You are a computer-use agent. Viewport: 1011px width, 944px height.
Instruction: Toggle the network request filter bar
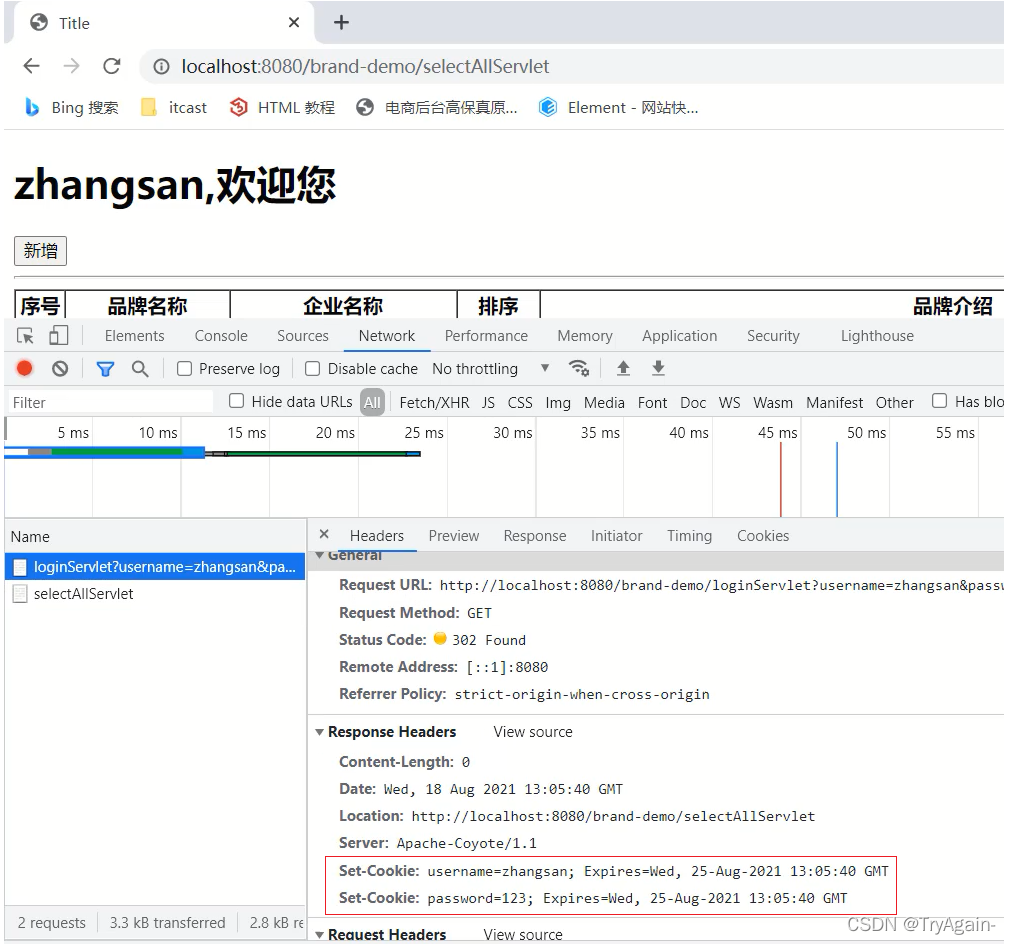[x=105, y=368]
